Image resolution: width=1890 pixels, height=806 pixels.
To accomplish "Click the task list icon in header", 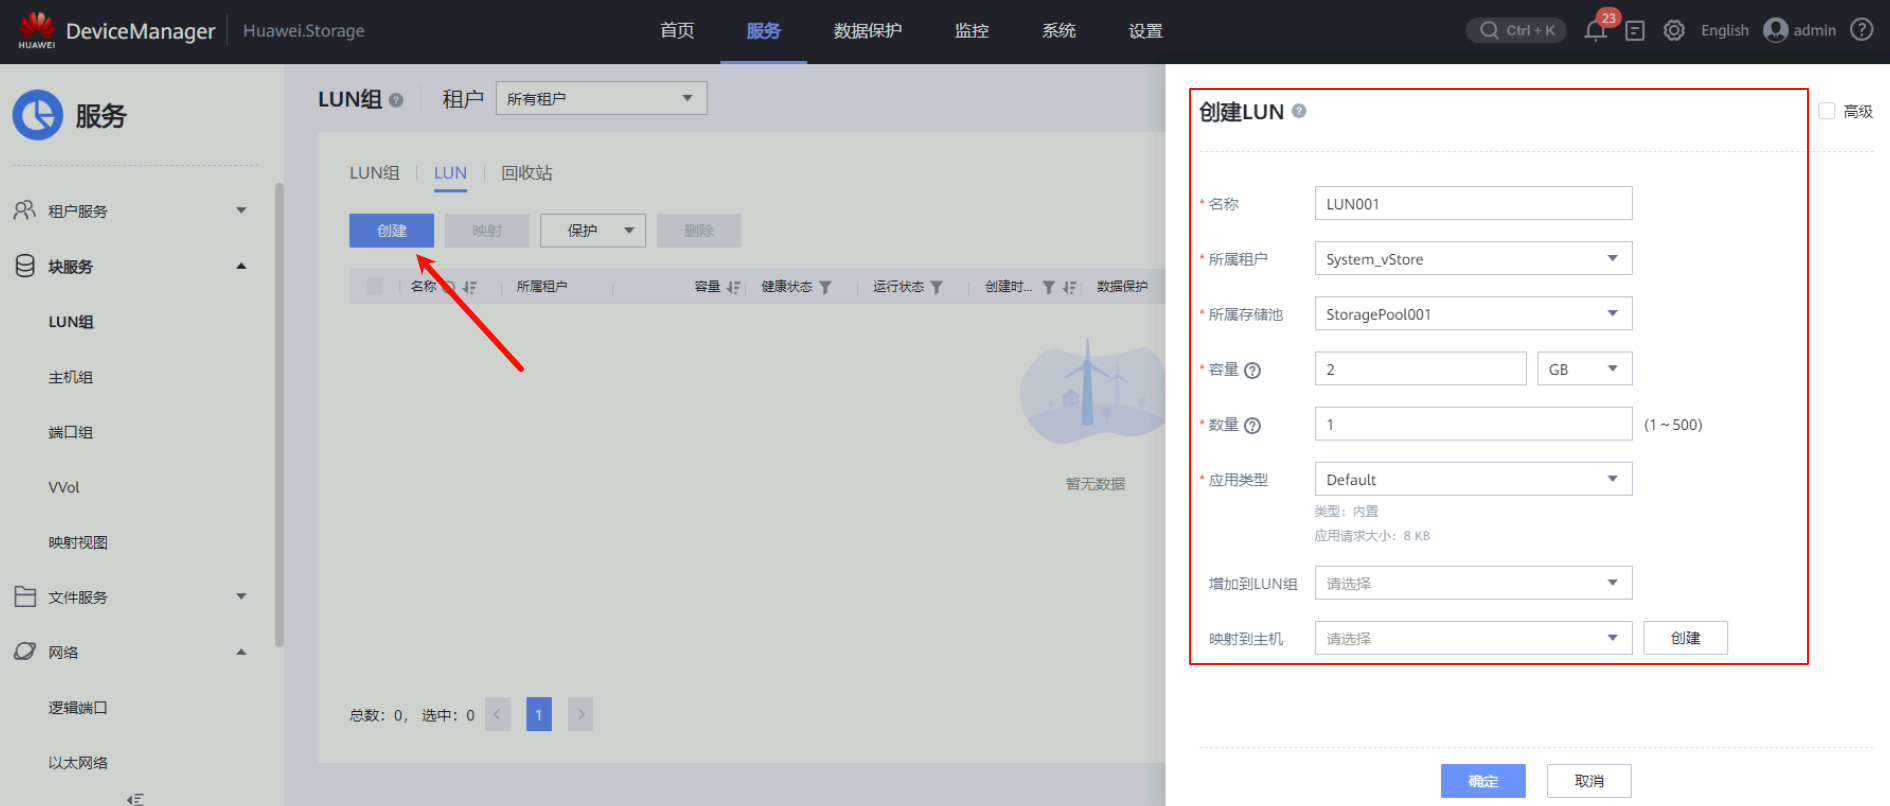I will pyautogui.click(x=1635, y=31).
